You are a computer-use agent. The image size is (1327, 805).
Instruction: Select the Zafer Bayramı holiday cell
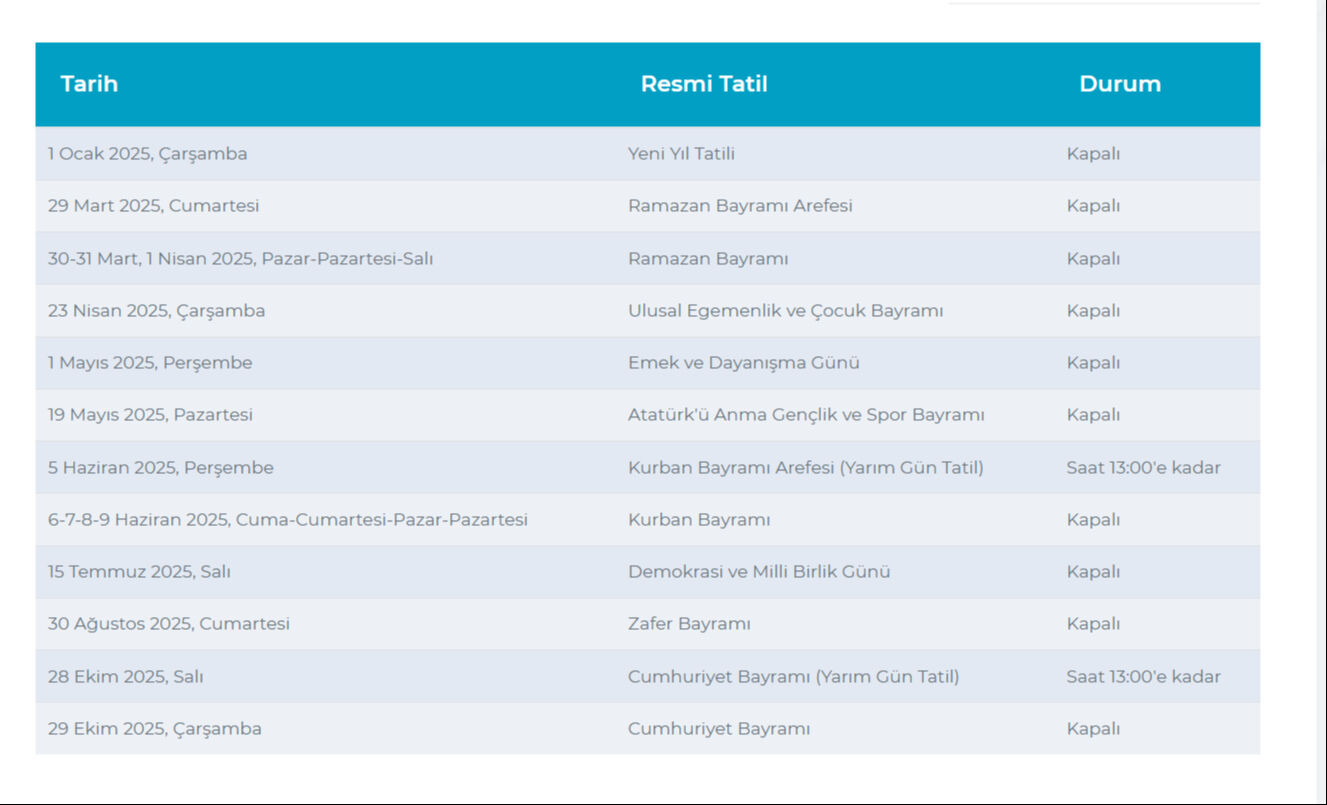689,624
